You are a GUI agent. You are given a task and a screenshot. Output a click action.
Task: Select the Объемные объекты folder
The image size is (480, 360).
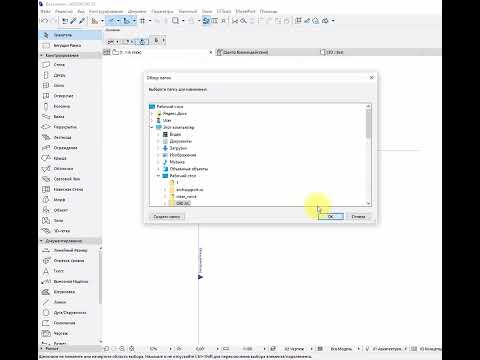[x=189, y=169]
